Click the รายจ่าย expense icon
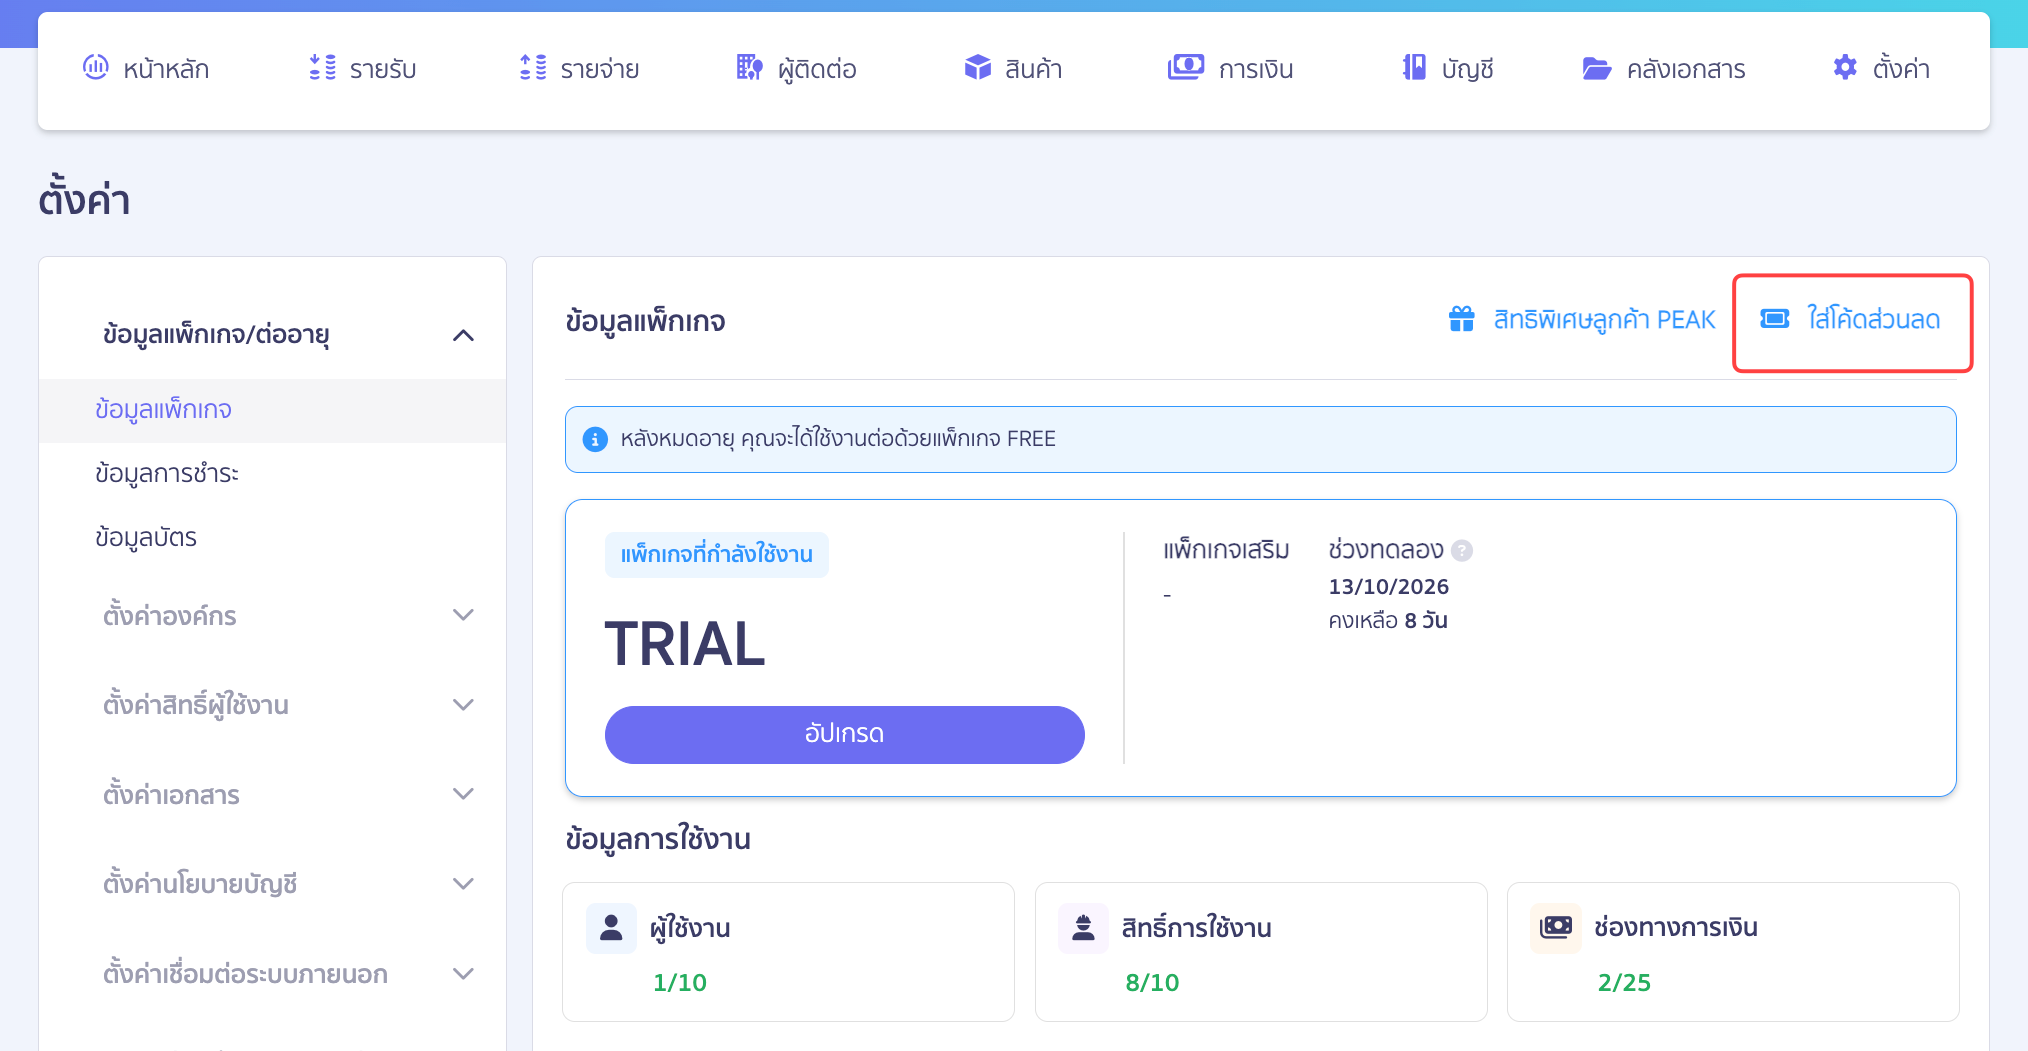The width and height of the screenshot is (2028, 1051). point(533,68)
